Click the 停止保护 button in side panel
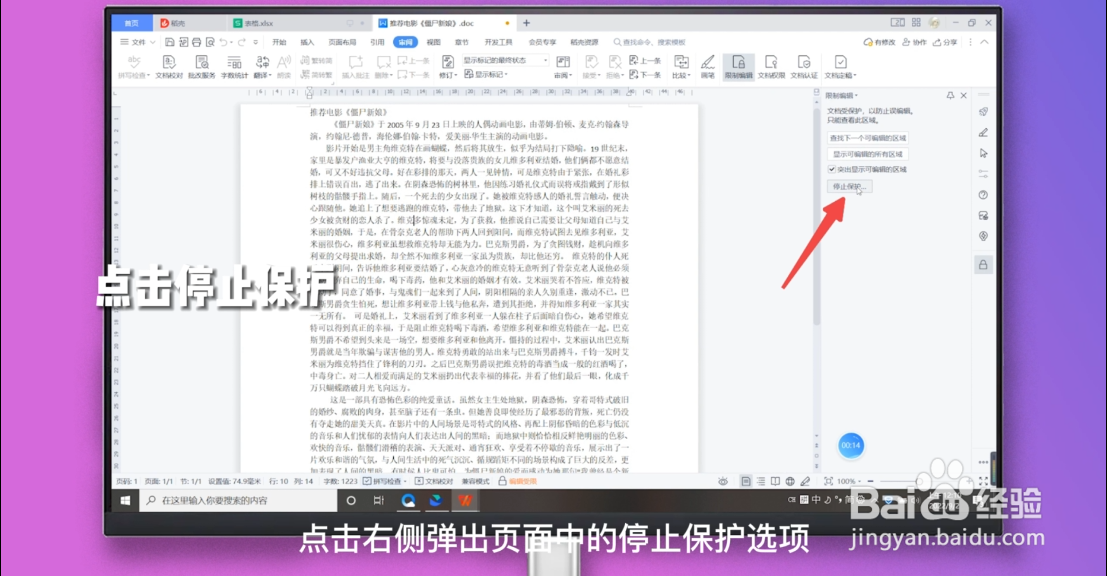This screenshot has height=576, width=1107. click(x=849, y=186)
